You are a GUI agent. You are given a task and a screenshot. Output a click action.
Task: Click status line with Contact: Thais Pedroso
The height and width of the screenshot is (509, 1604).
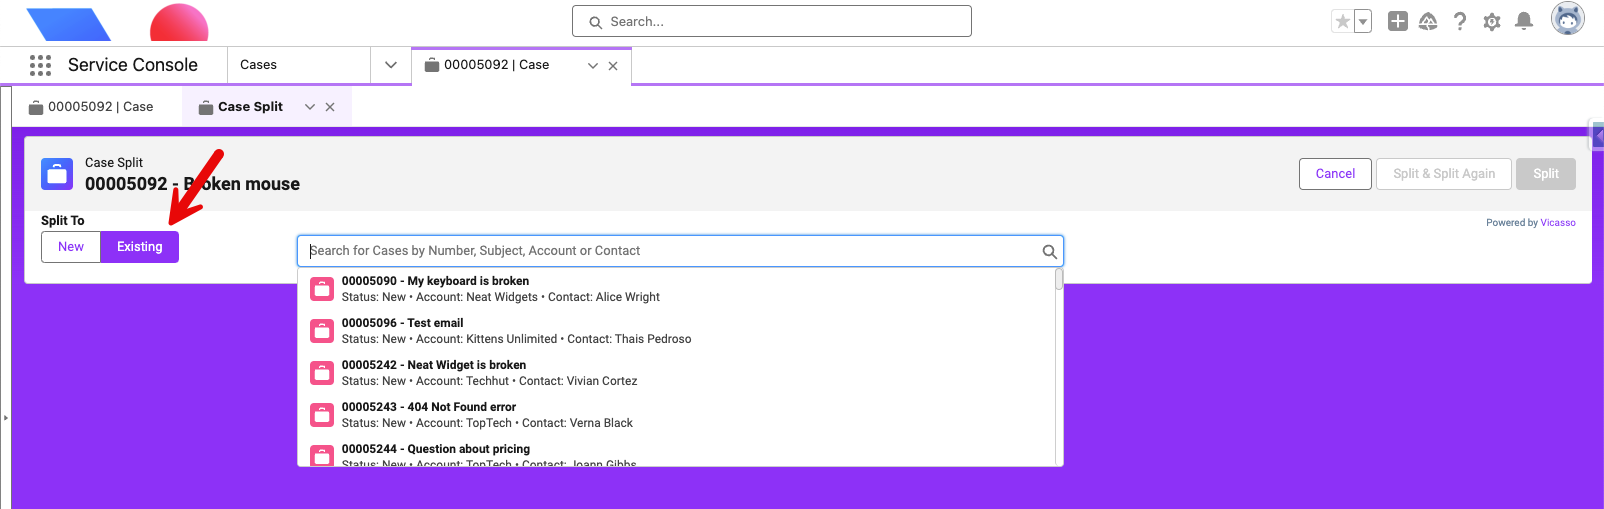tap(516, 339)
